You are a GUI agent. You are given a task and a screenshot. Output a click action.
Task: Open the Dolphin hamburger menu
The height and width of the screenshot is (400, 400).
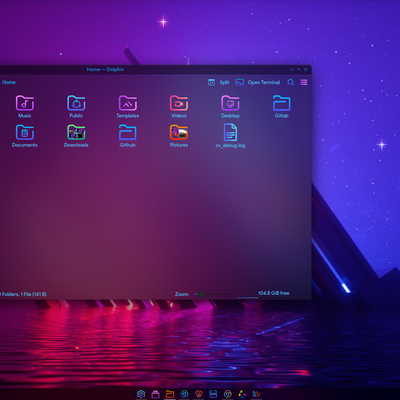(304, 82)
